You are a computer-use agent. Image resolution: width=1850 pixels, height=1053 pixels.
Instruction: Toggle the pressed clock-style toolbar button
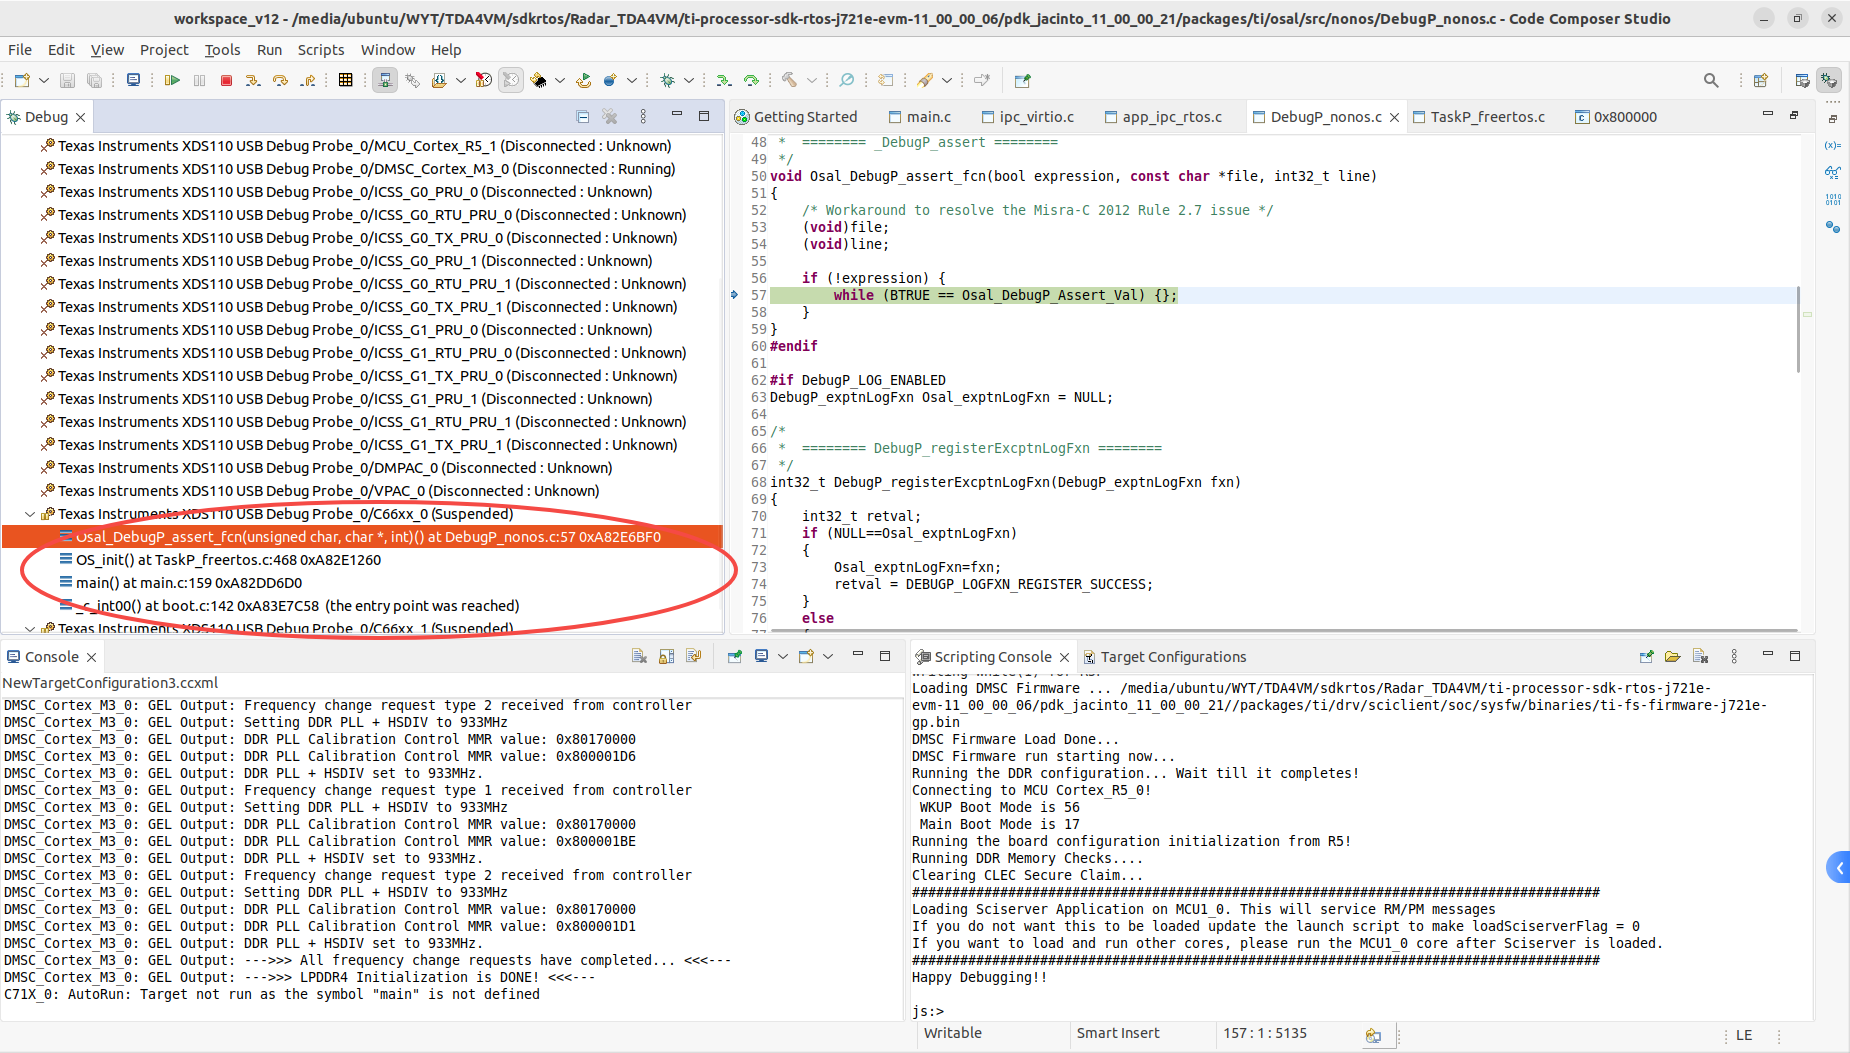pyautogui.click(x=511, y=80)
